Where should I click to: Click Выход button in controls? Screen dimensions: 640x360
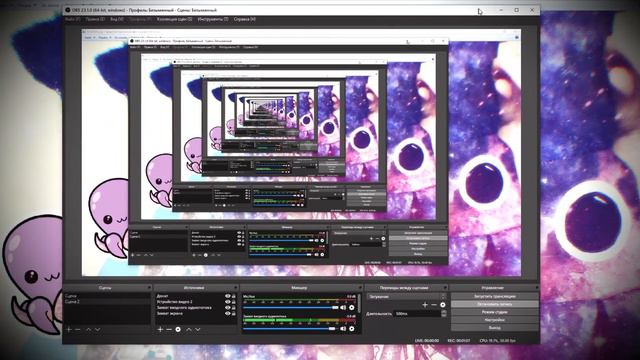(495, 328)
